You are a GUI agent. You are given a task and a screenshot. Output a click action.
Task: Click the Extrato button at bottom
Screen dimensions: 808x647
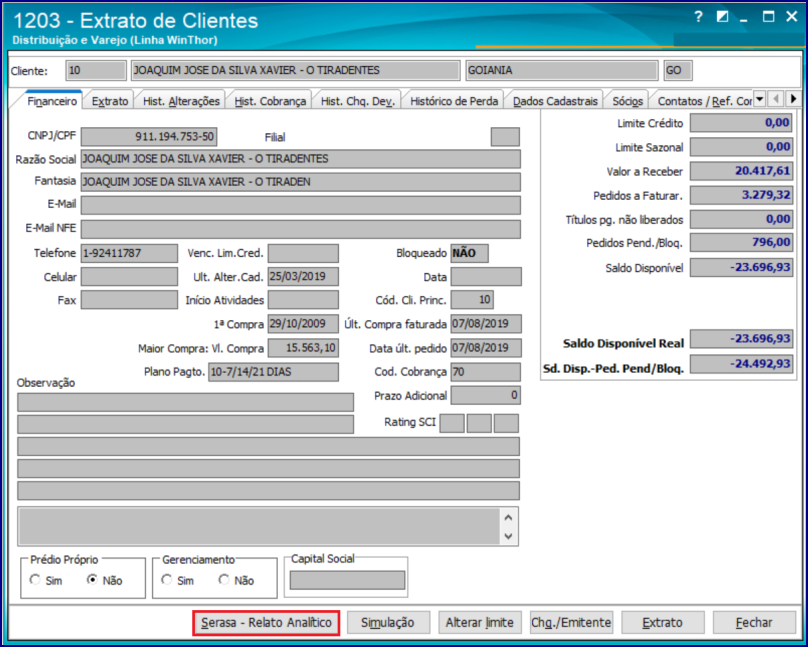tap(662, 623)
